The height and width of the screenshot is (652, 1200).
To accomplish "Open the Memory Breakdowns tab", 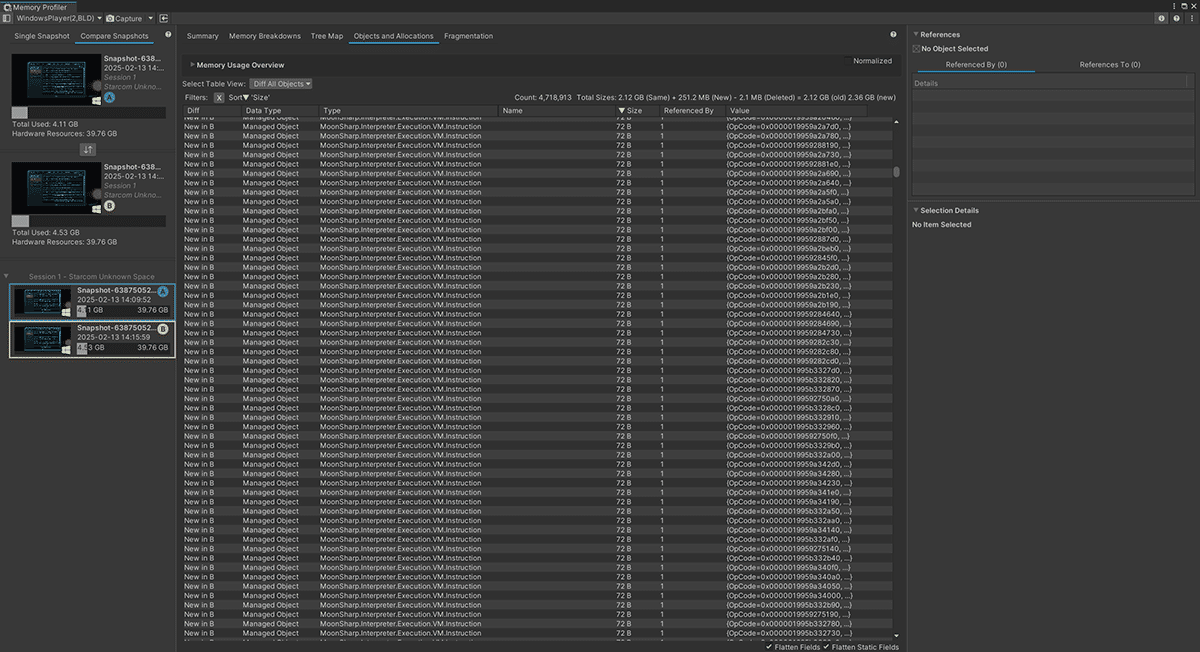I will tap(265, 36).
